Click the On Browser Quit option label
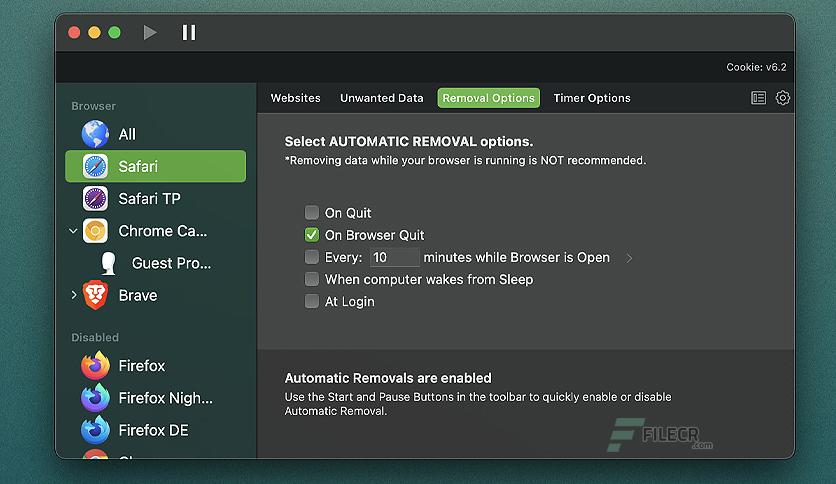 [x=374, y=235]
